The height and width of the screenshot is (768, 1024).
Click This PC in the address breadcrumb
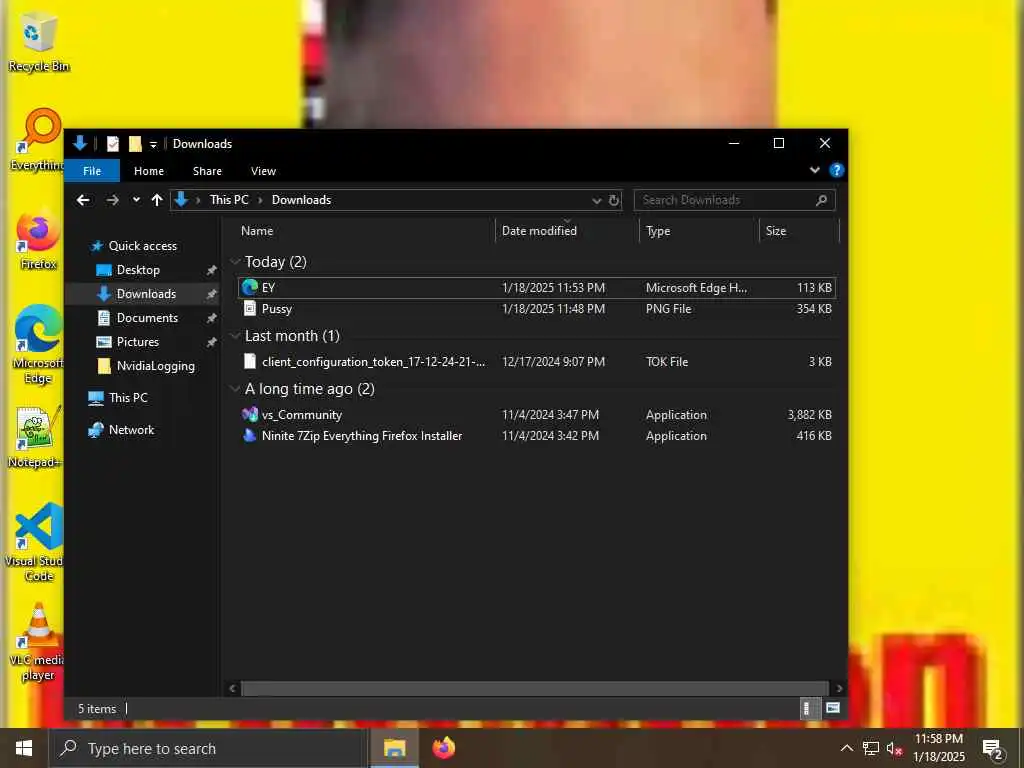click(x=229, y=200)
